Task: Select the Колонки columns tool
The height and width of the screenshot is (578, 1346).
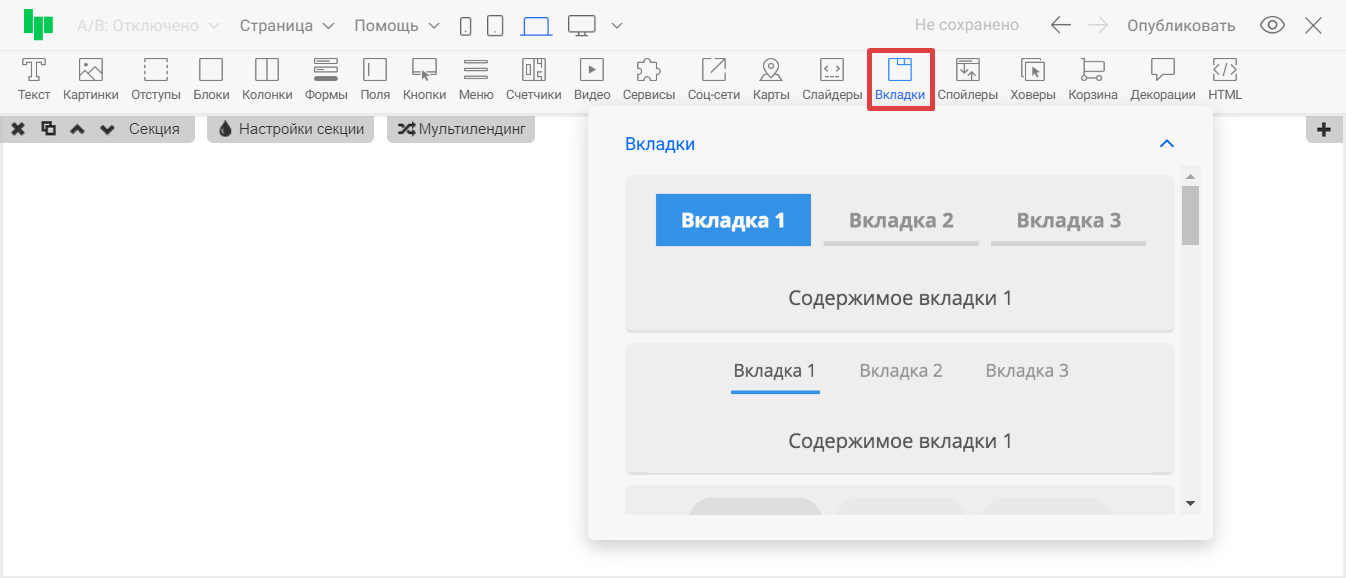Action: point(267,79)
